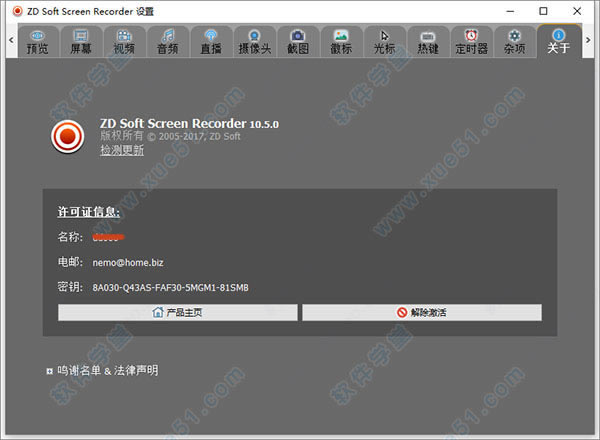Select the 光标 cursor tab
The image size is (600, 440).
coord(385,42)
